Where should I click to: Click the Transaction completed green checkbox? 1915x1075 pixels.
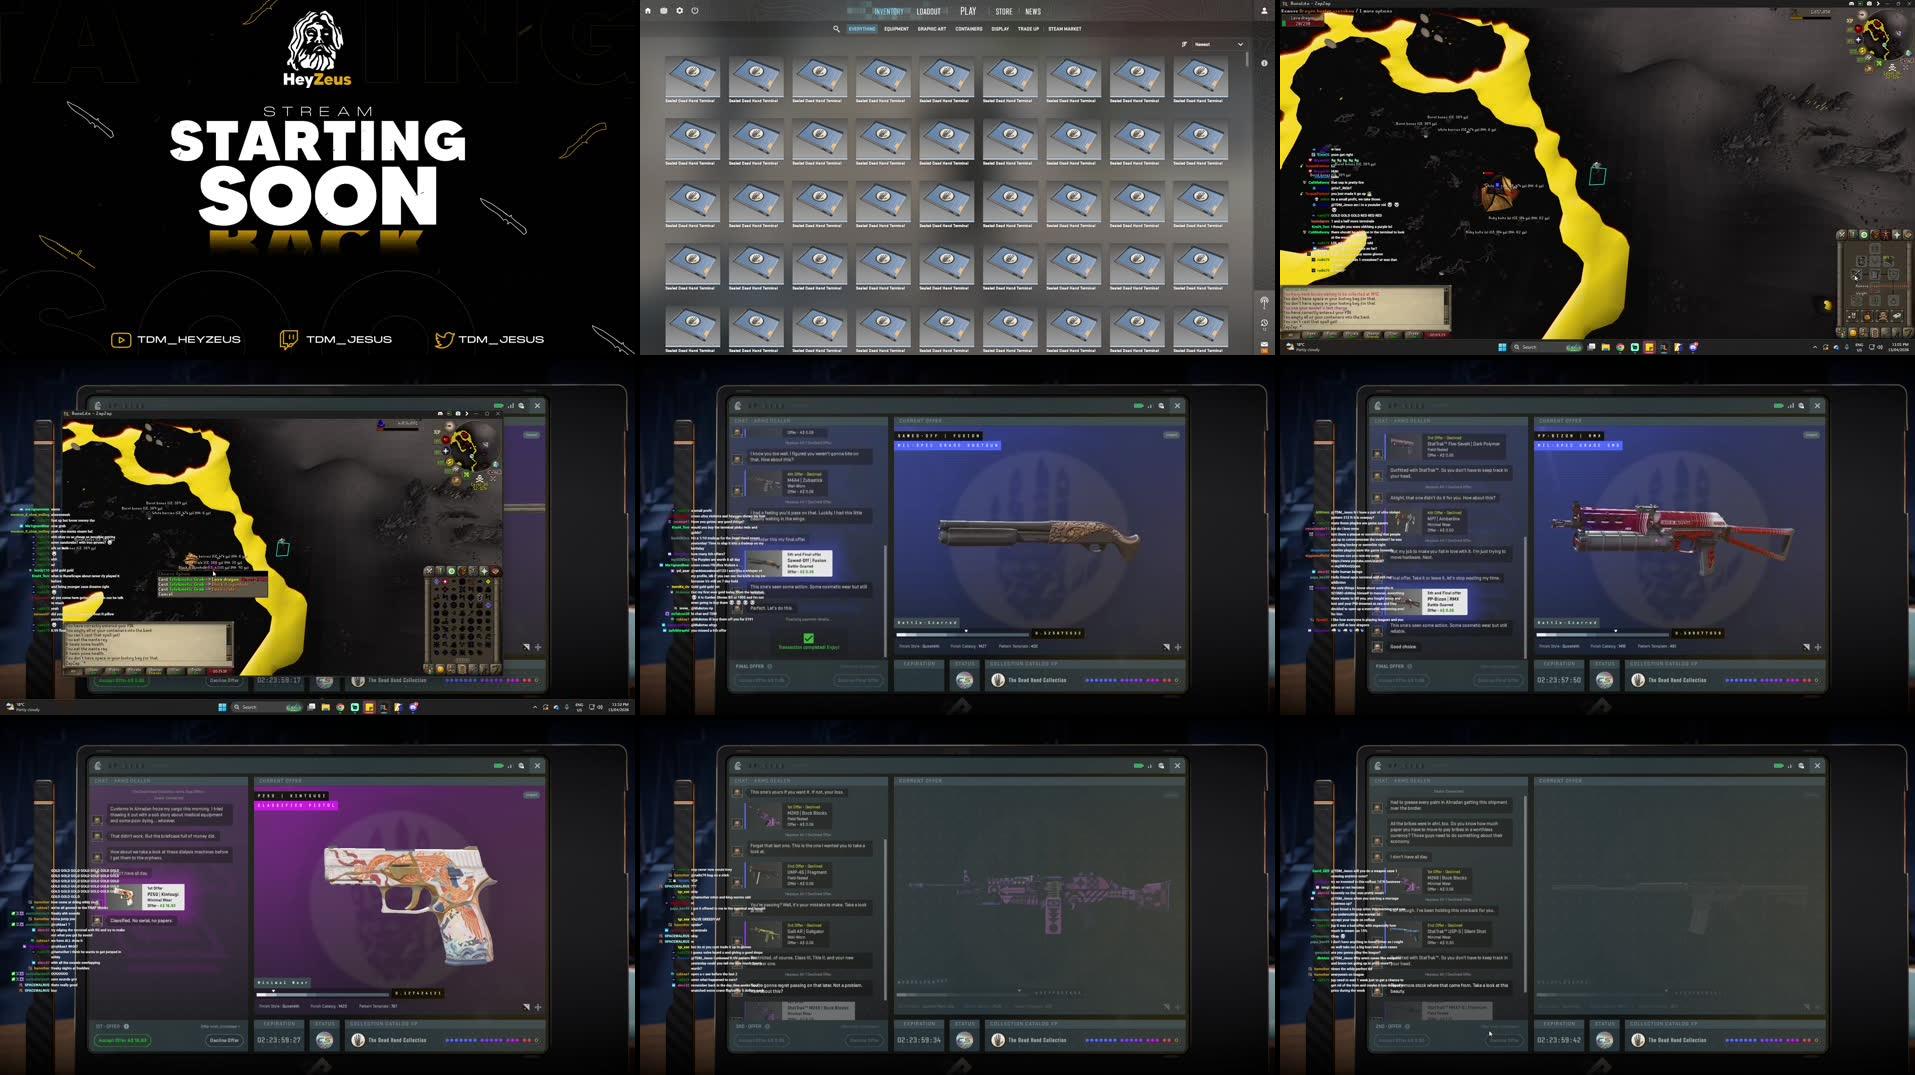(x=810, y=636)
